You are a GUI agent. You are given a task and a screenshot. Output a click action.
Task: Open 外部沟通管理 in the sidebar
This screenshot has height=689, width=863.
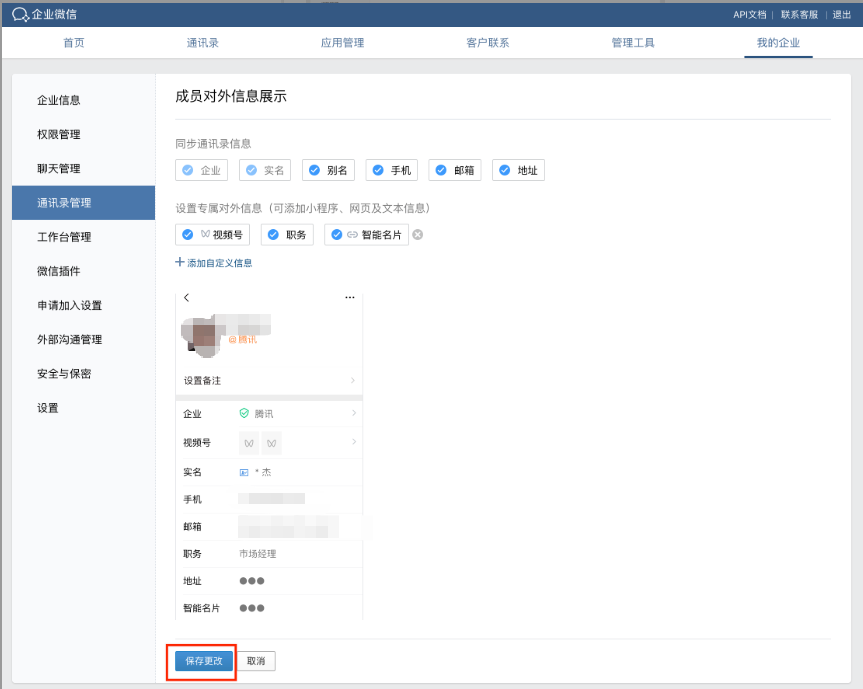[x=84, y=339]
